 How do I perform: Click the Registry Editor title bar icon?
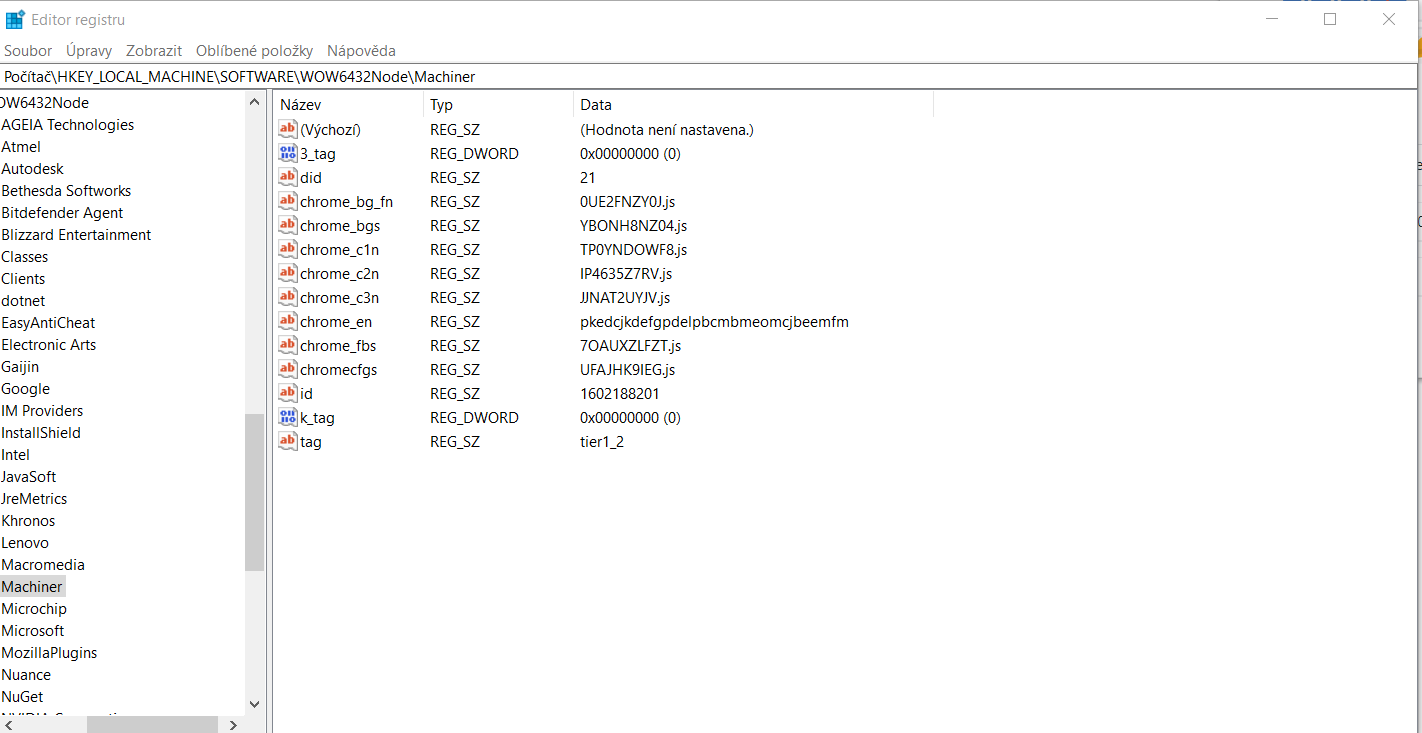(15, 19)
